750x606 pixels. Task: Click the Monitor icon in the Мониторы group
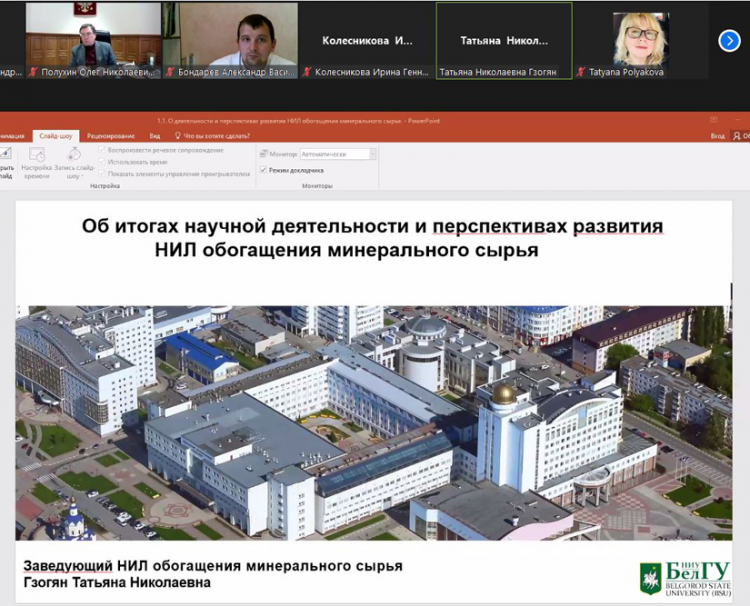pyautogui.click(x=264, y=154)
